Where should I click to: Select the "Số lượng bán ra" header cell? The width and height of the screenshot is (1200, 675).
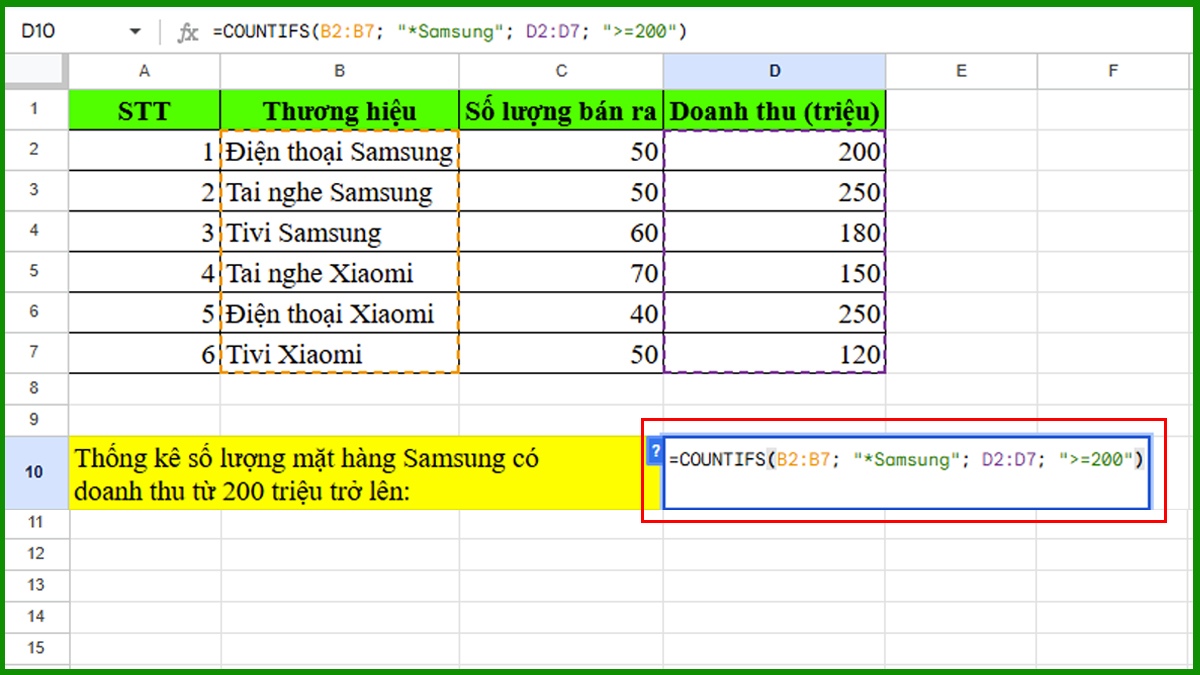tap(560, 111)
